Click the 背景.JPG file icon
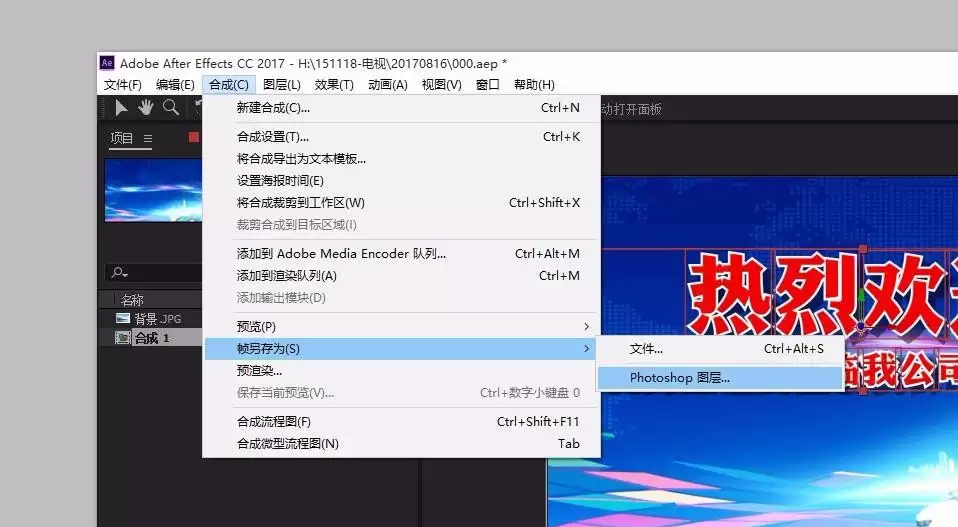 coord(123,318)
